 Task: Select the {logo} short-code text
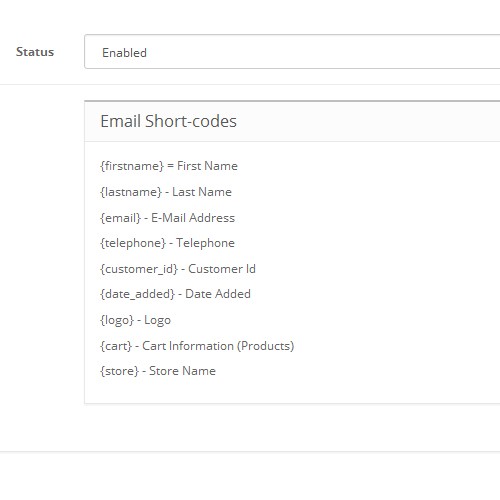click(x=117, y=320)
